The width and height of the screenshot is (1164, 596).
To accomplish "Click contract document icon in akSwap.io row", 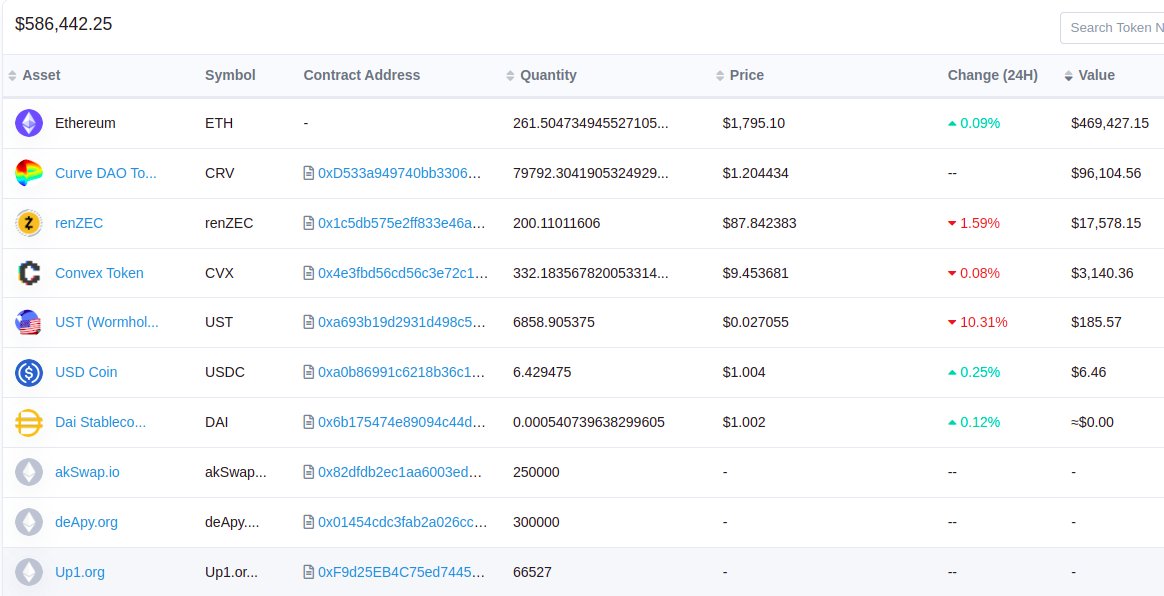I will point(309,472).
